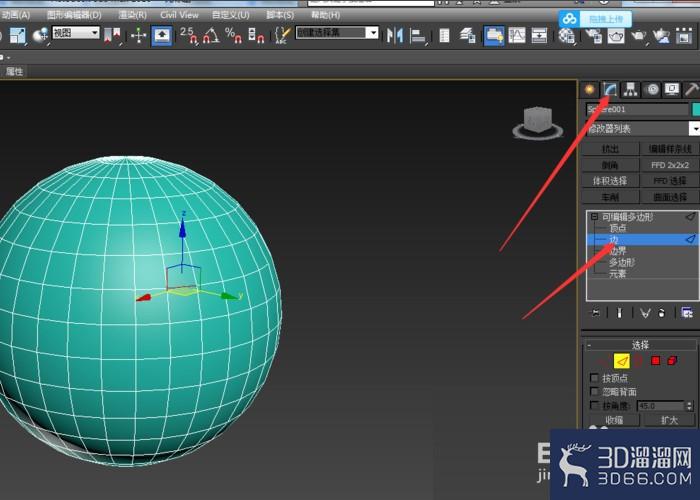Open the 修改器列表 dropdown arrow

click(x=694, y=129)
